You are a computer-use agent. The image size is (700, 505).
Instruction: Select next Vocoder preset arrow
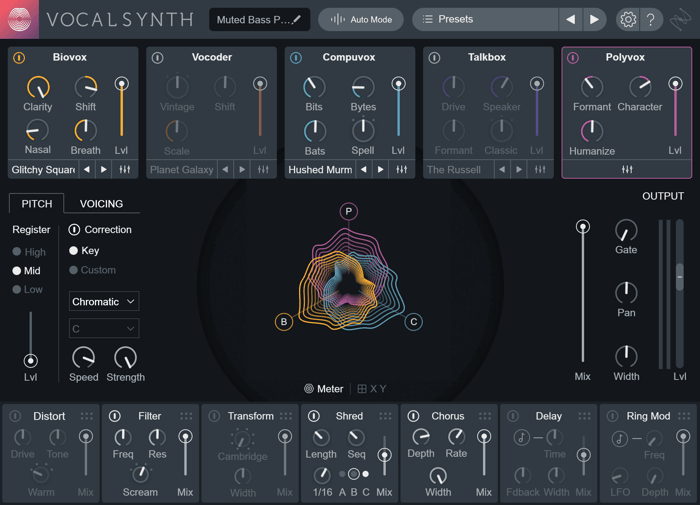click(x=242, y=169)
